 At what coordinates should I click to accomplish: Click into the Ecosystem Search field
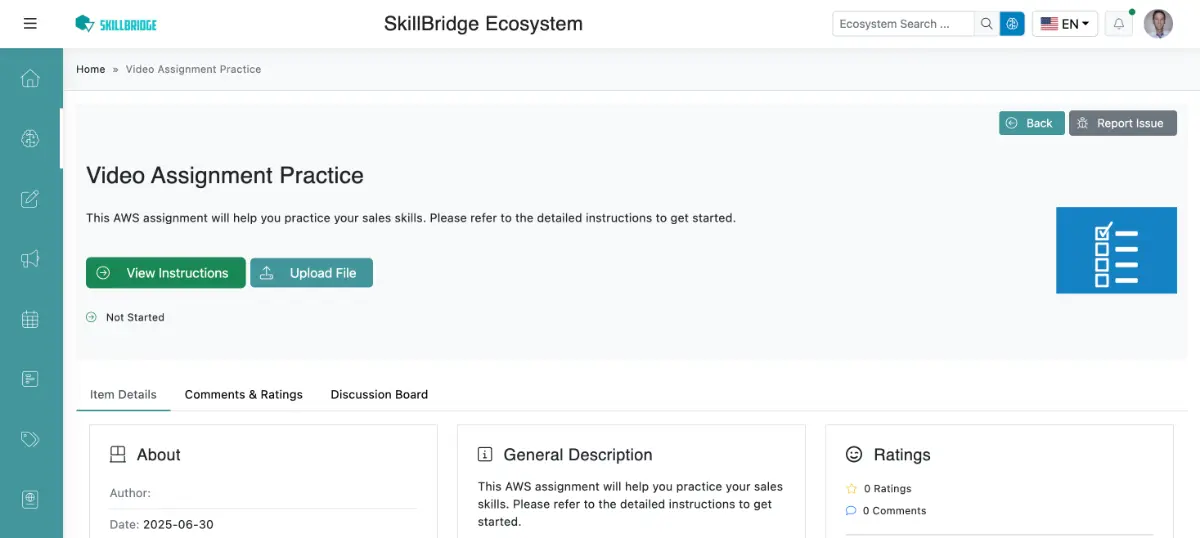[902, 24]
